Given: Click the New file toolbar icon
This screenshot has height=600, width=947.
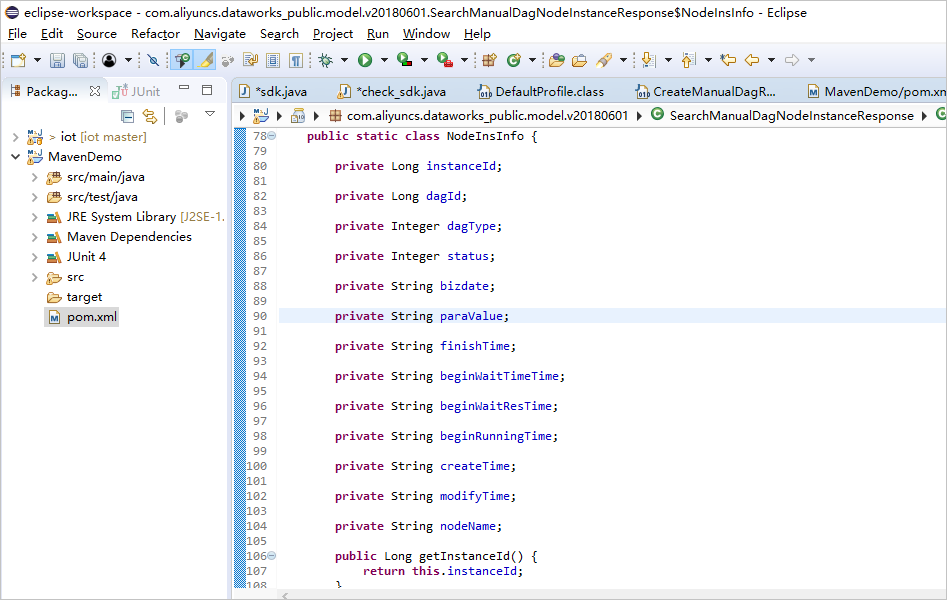Looking at the screenshot, I should pyautogui.click(x=18, y=60).
